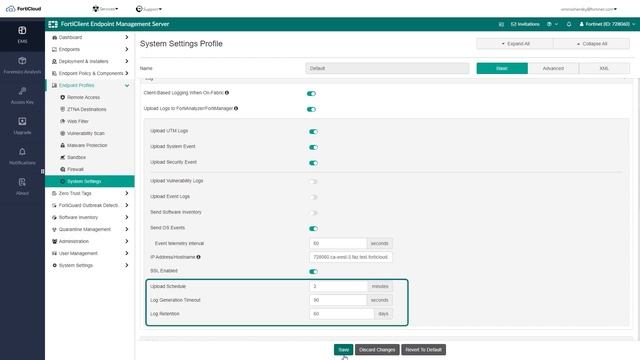Show info for IP Address/Hostname

198,257
